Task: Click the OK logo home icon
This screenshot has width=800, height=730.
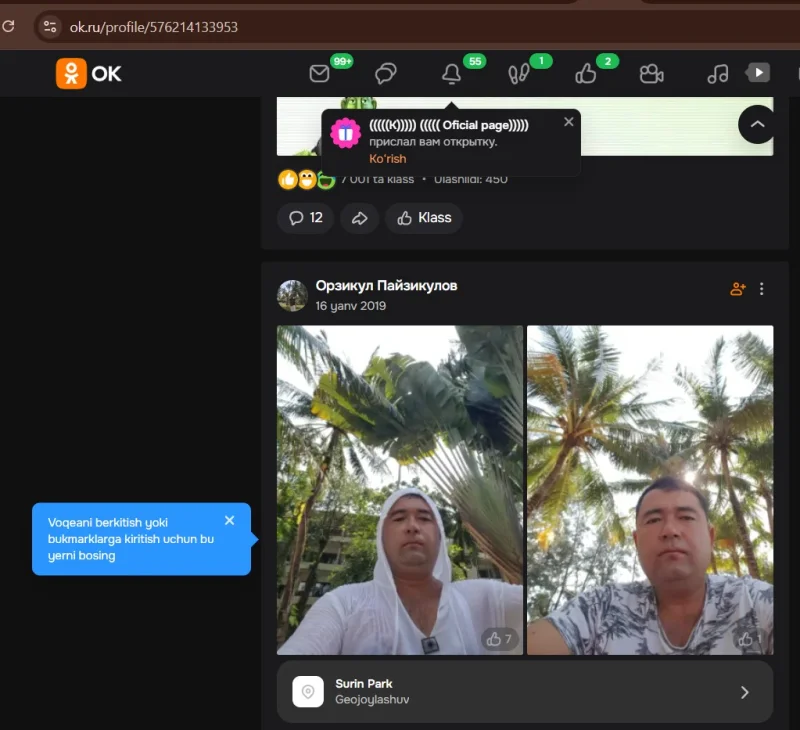Action: pos(89,73)
